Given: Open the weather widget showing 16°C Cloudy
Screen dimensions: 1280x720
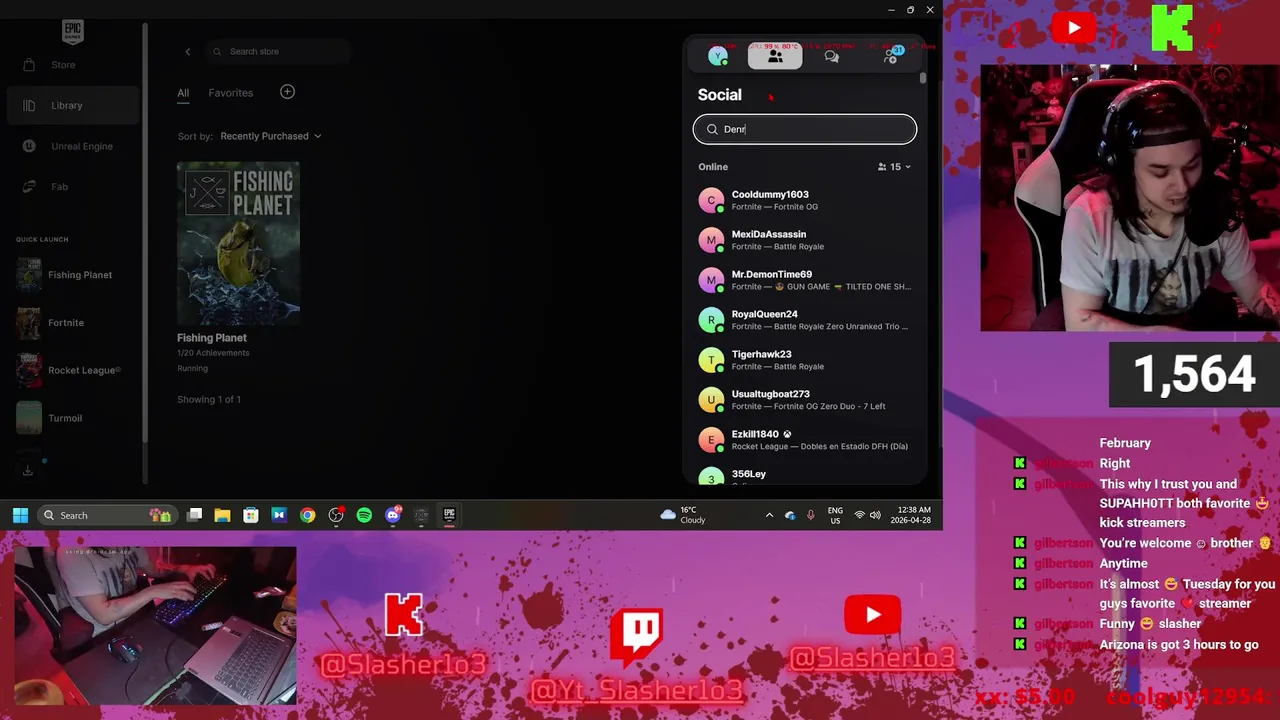Looking at the screenshot, I should pyautogui.click(x=683, y=515).
